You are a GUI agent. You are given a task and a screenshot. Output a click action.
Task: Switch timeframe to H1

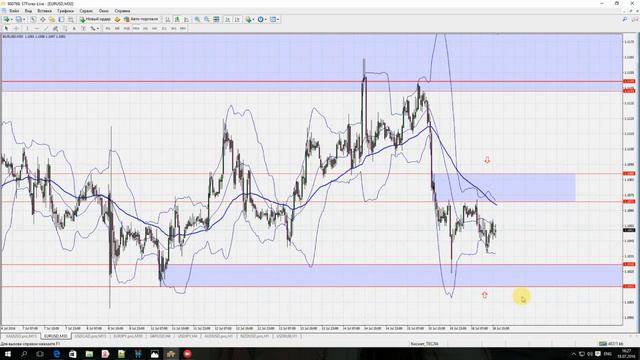pyautogui.click(x=145, y=29)
